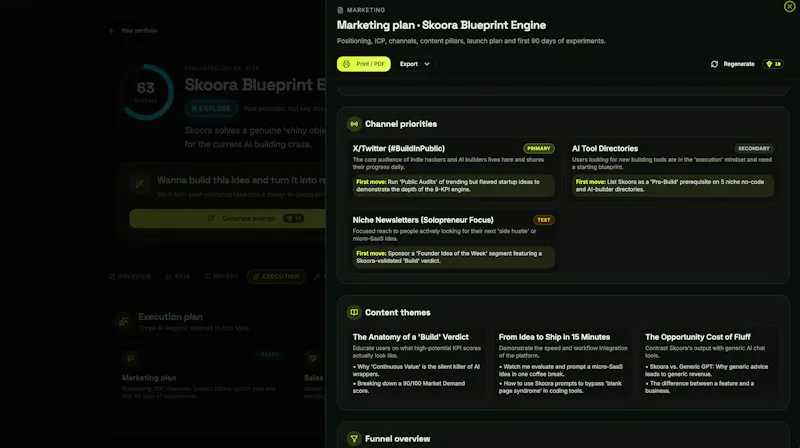This screenshot has height=448, width=800.
Task: Click the Channel priorities section title
Action: coord(401,124)
